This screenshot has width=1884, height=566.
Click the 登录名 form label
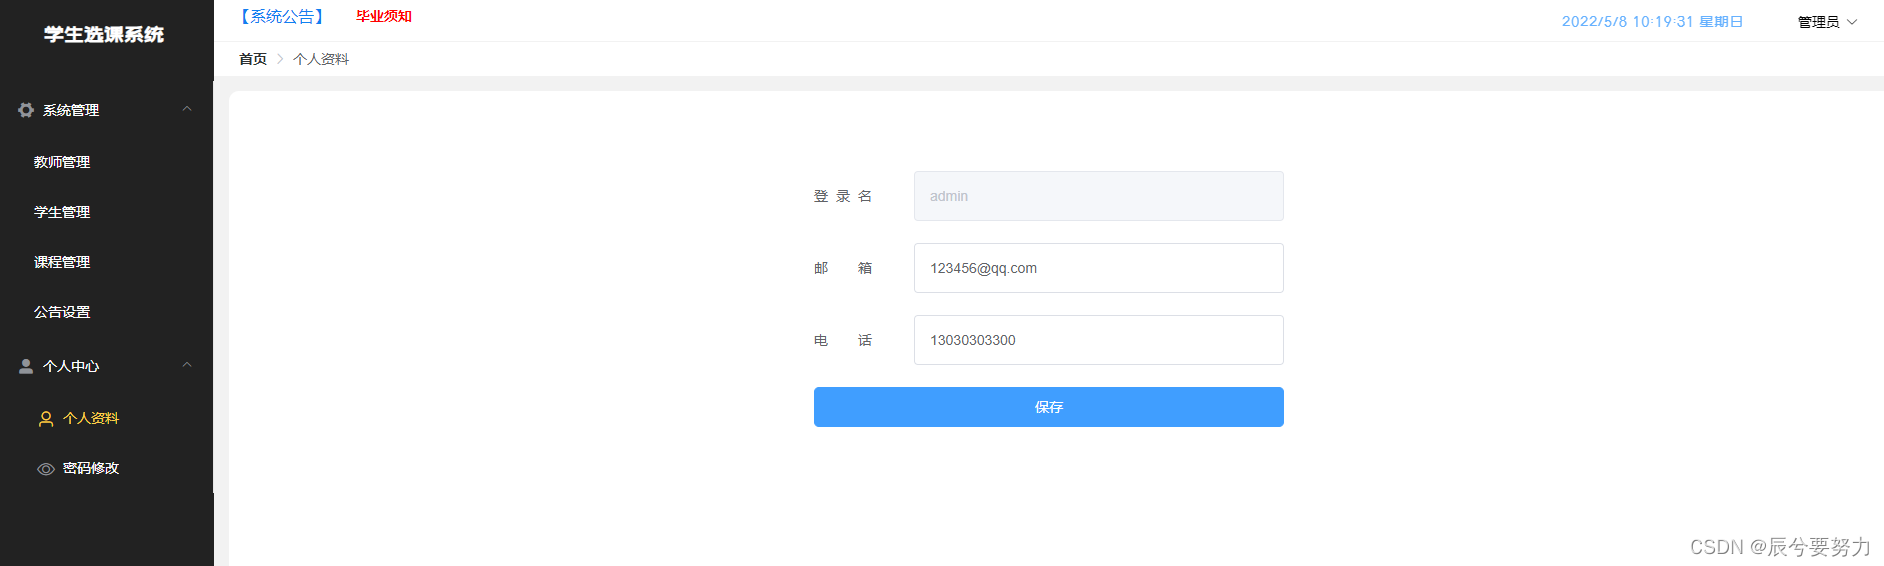843,196
